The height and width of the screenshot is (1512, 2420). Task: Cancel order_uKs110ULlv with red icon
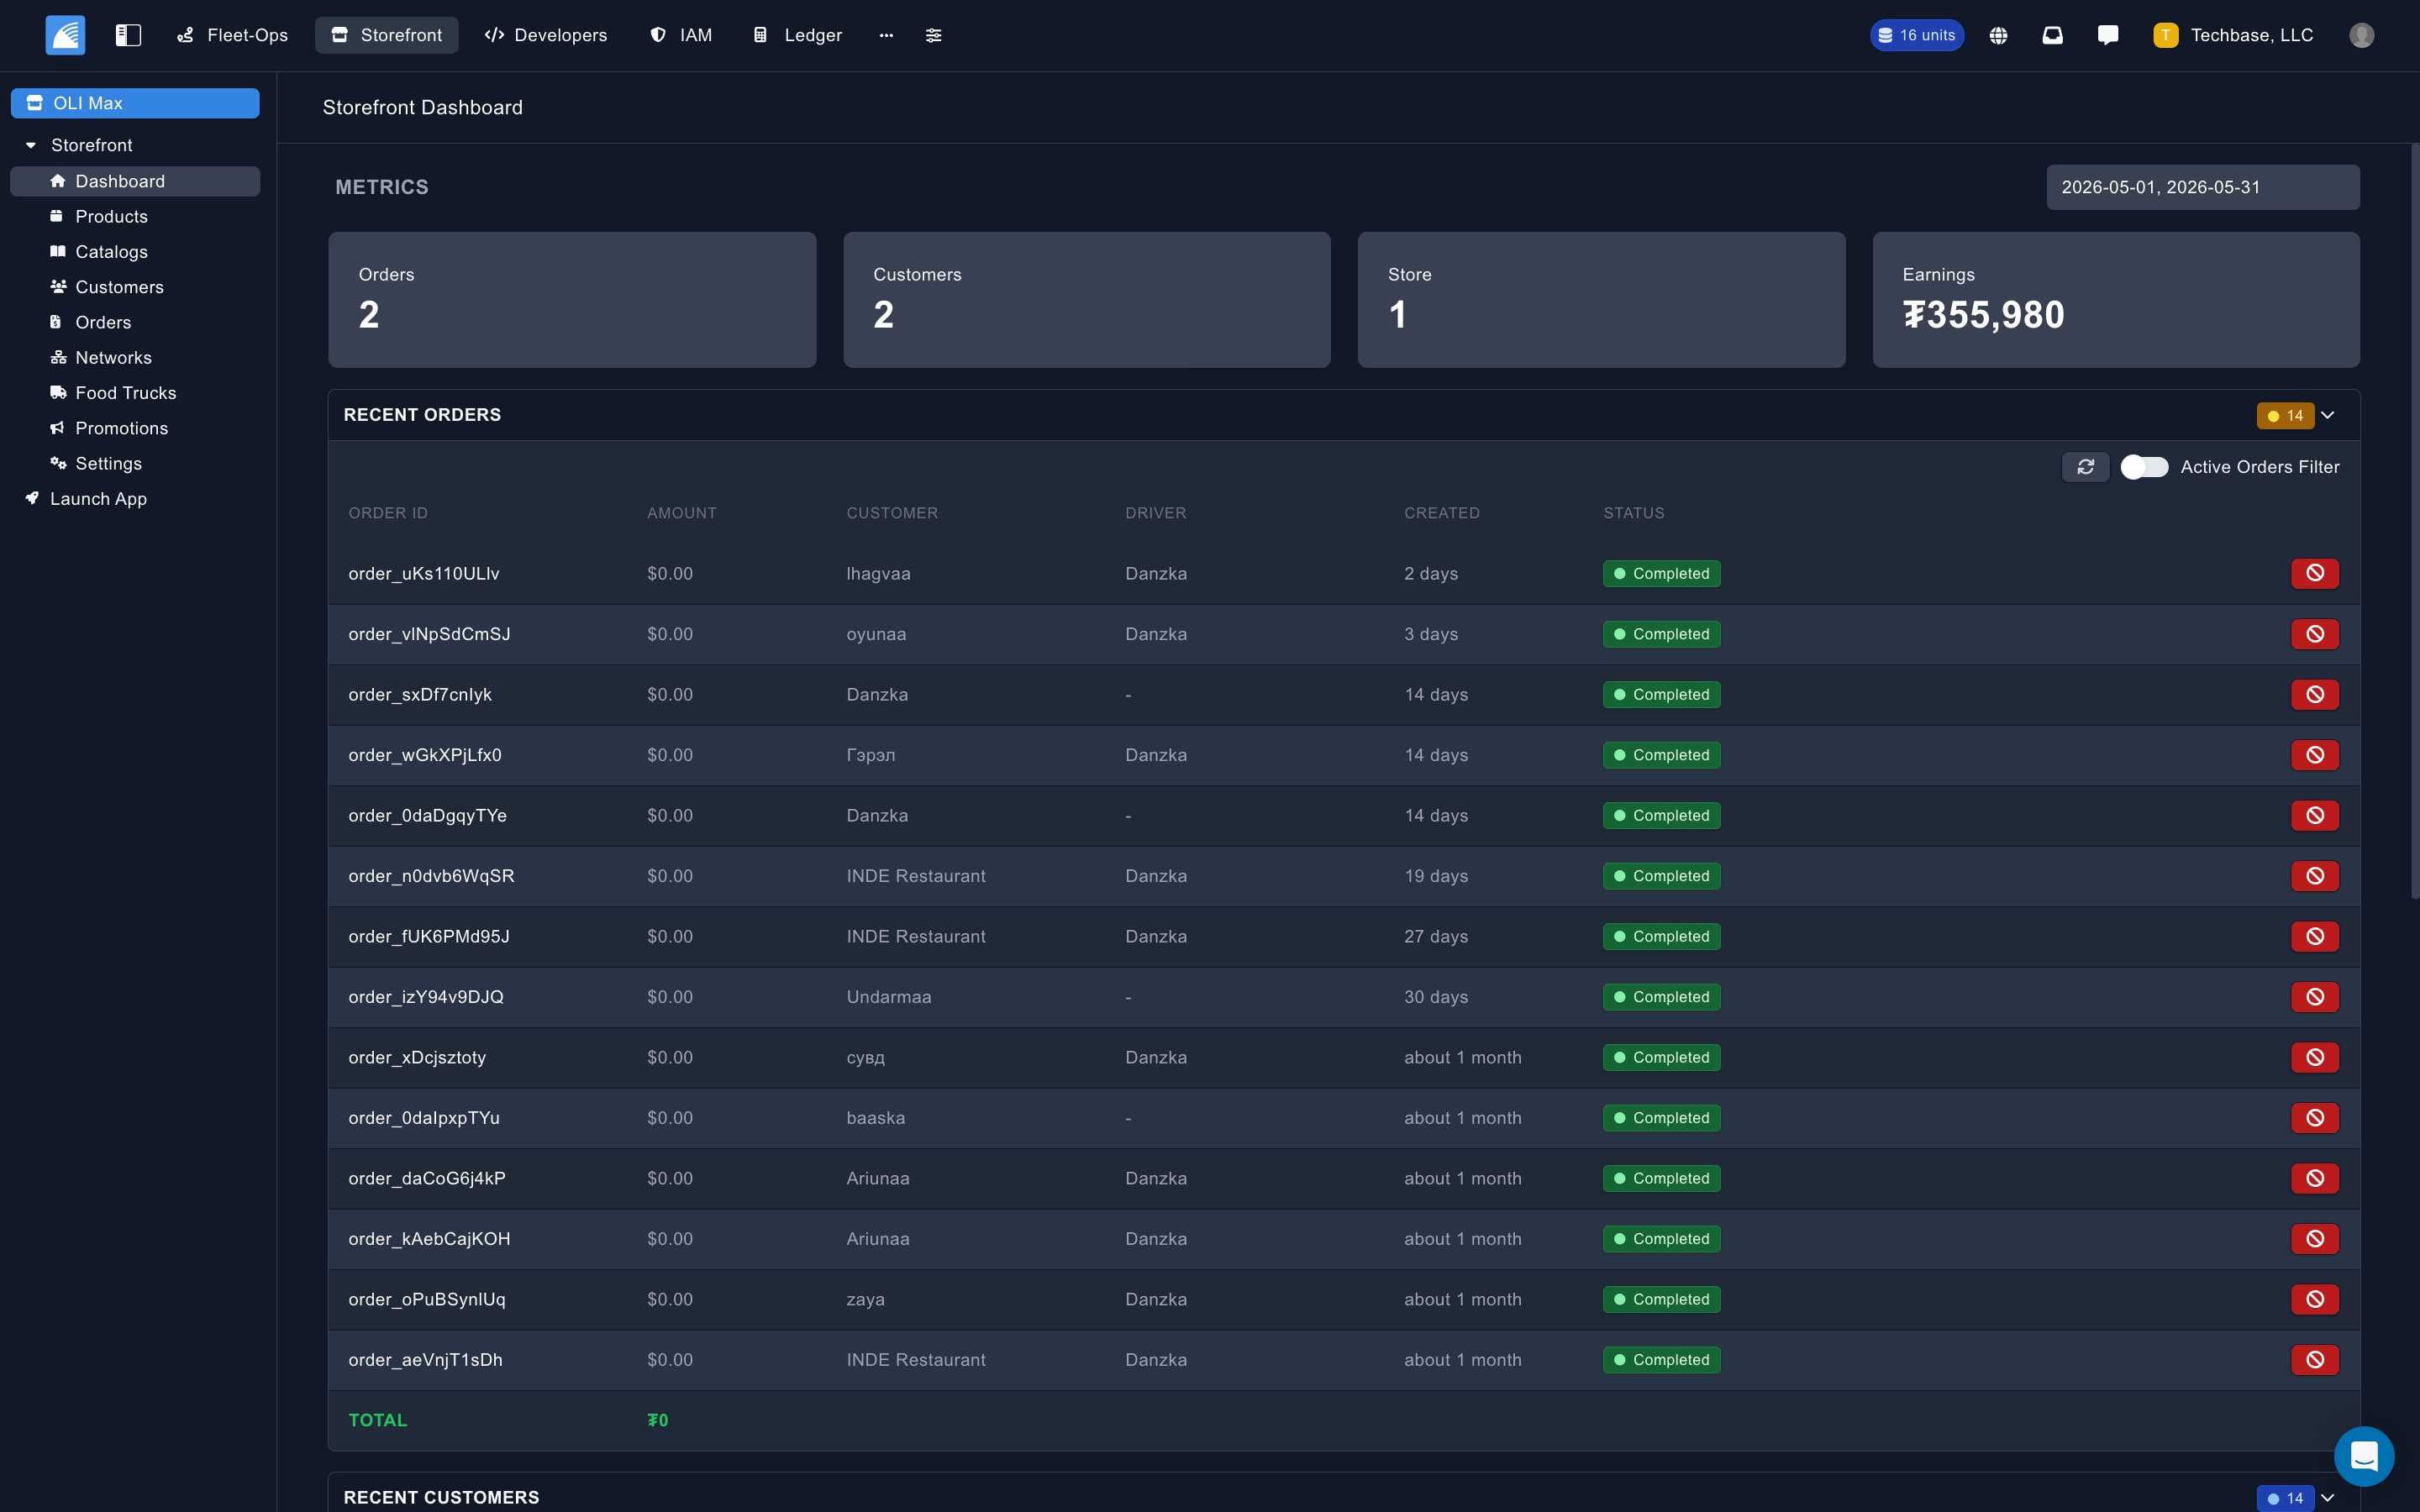2314,573
